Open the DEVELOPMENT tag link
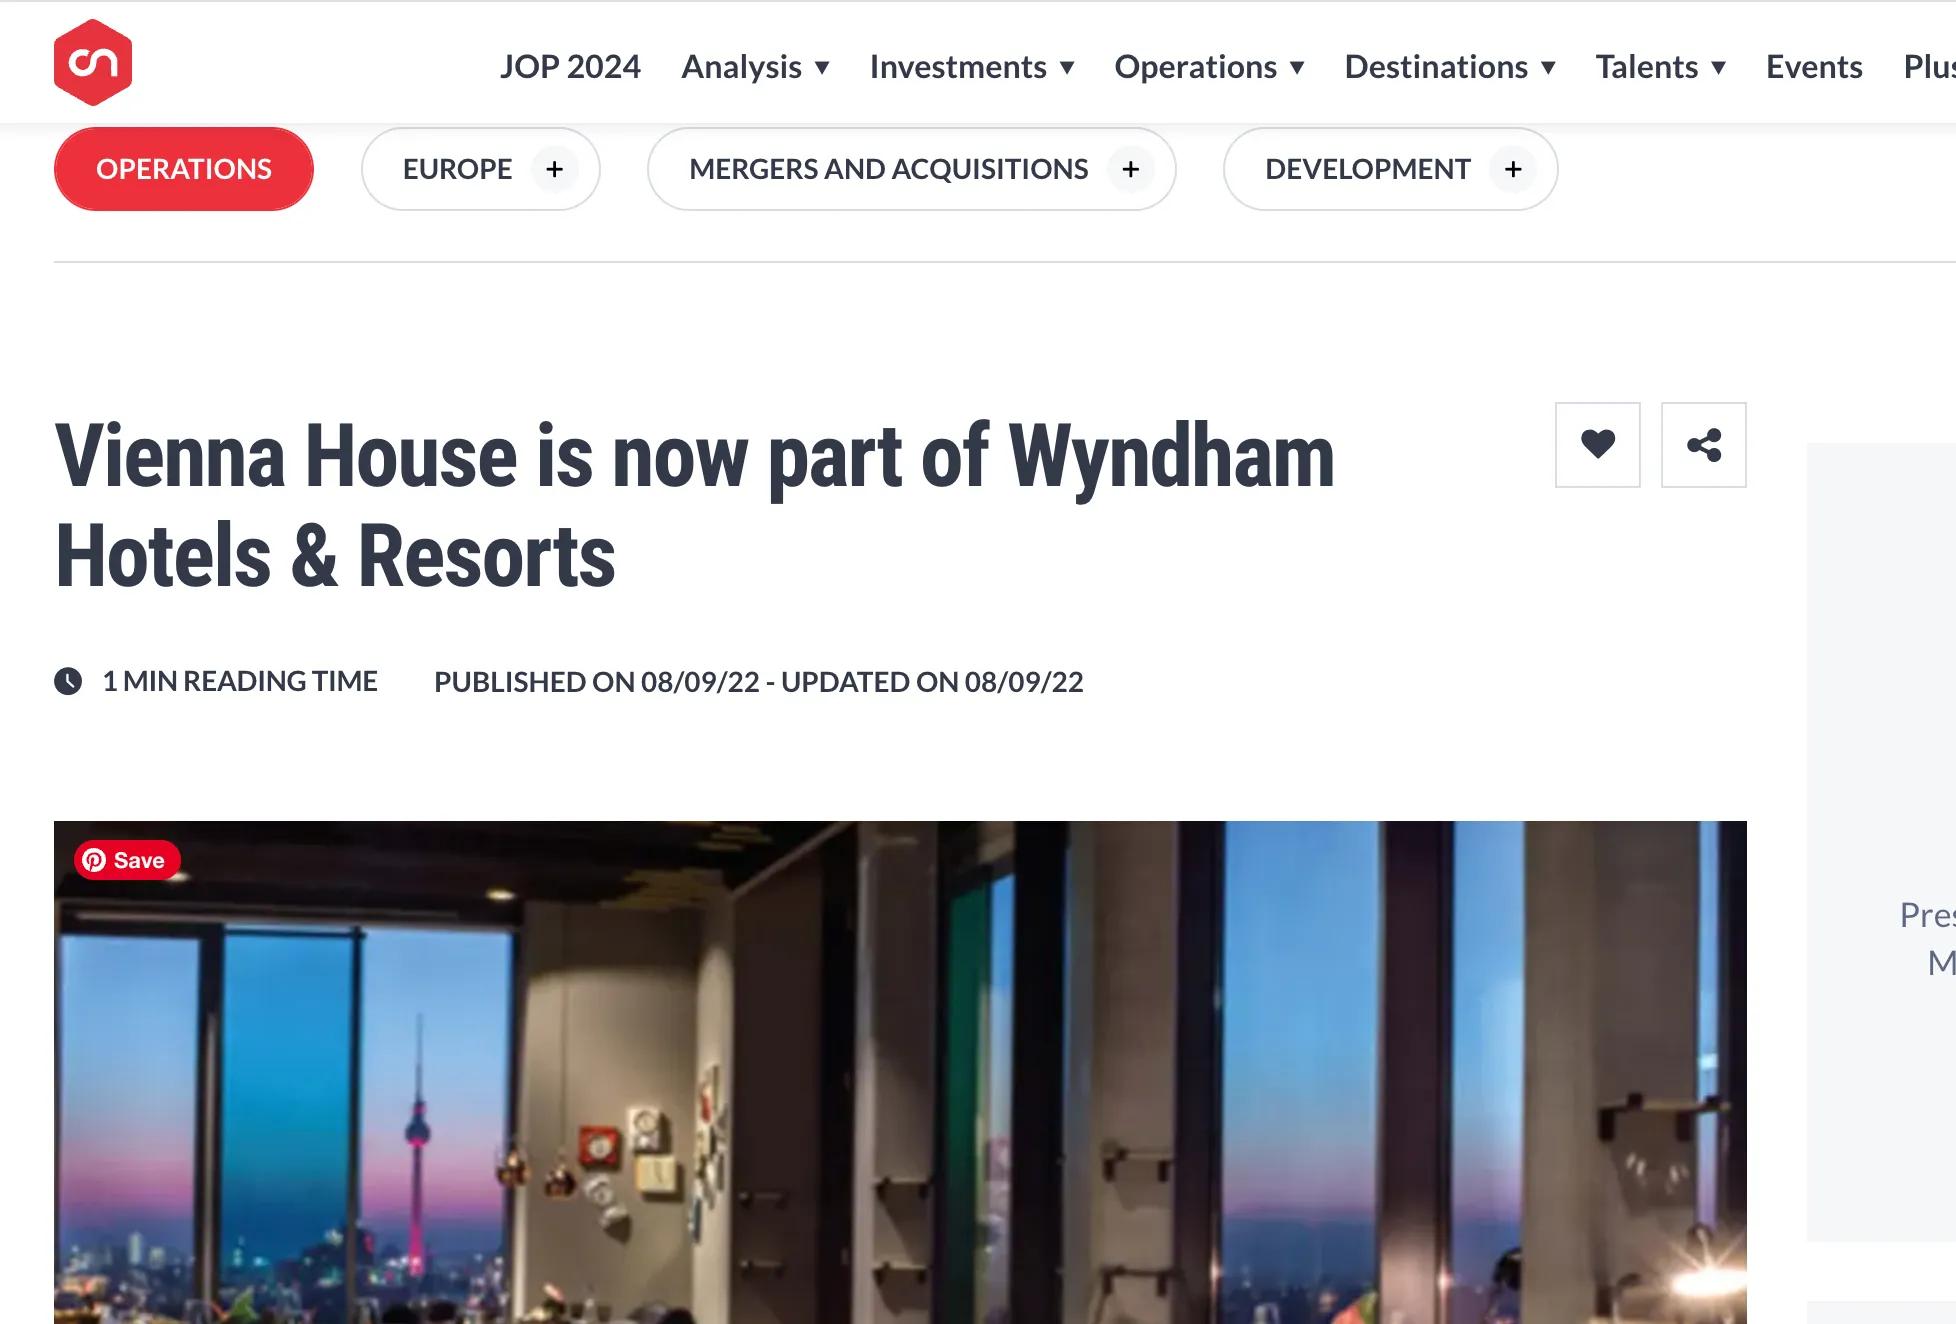1956x1324 pixels. click(1367, 169)
